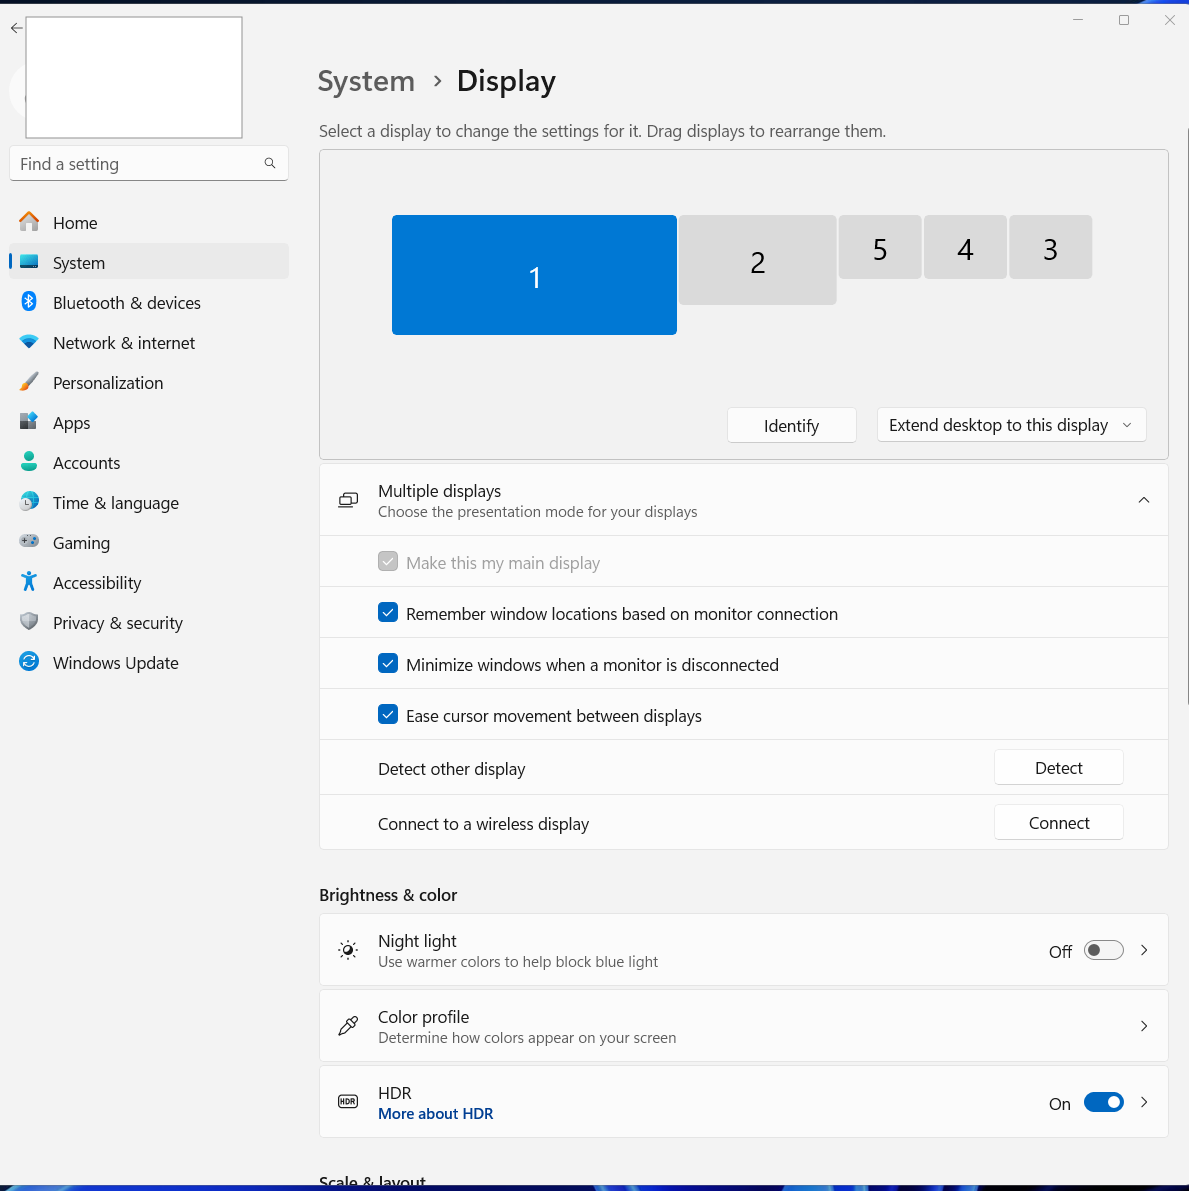Viewport: 1189px width, 1191px height.
Task: Open the More about HDR link
Action: coord(435,1114)
